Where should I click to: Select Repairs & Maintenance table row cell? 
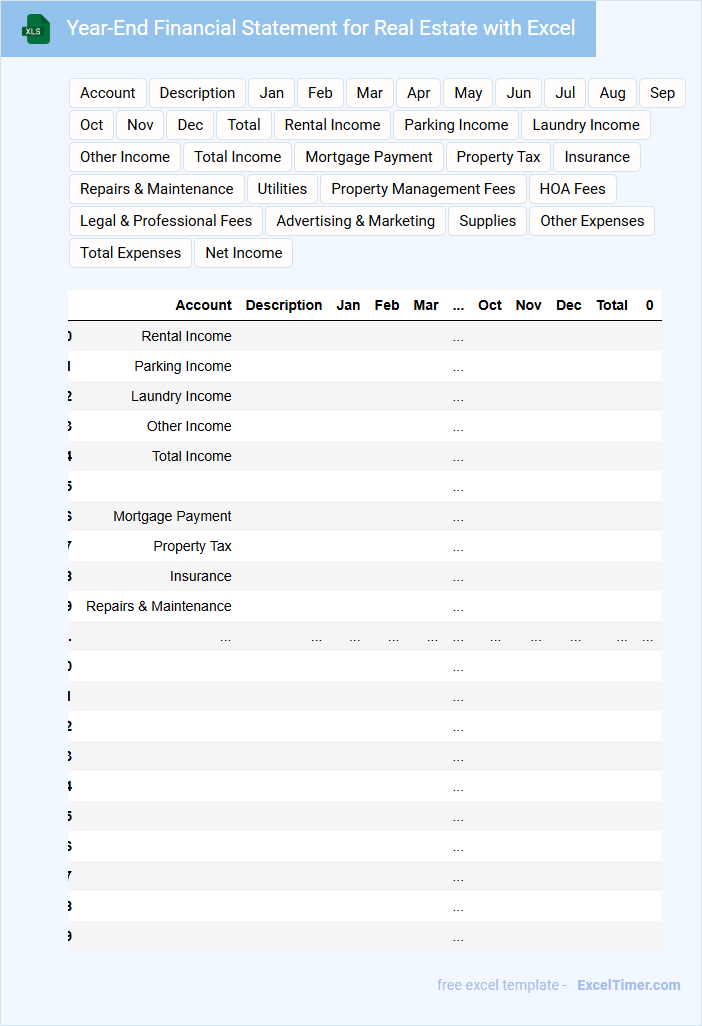pyautogui.click(x=158, y=607)
